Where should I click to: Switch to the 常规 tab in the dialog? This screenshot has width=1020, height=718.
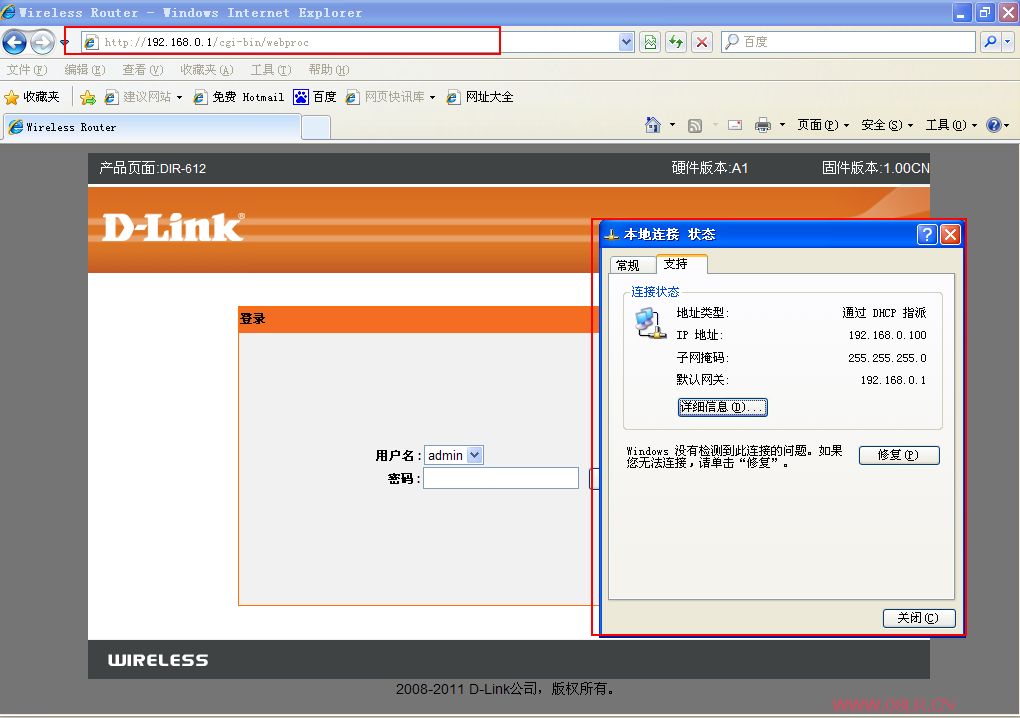coord(631,265)
